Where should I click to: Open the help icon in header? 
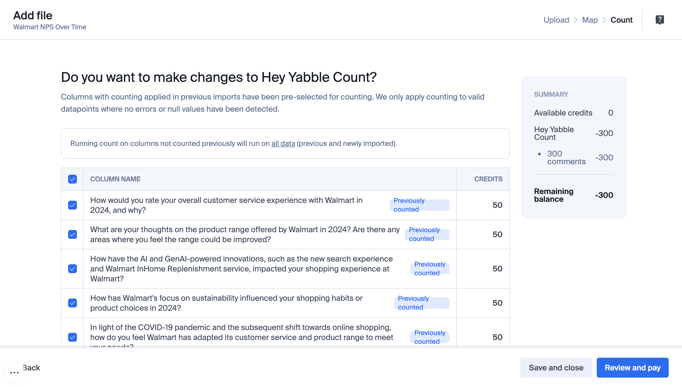pos(659,20)
